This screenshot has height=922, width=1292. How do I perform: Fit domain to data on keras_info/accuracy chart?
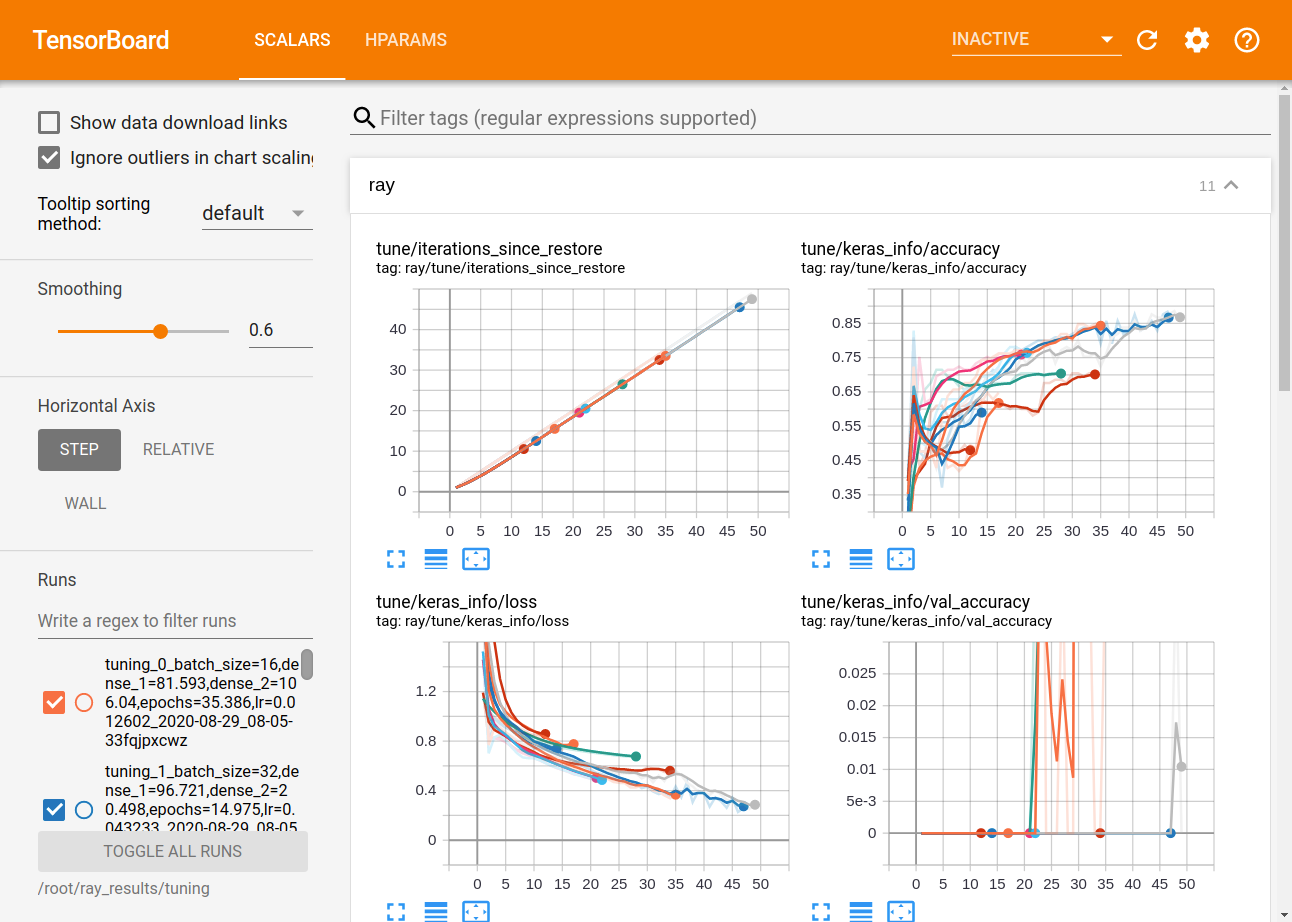(x=901, y=559)
